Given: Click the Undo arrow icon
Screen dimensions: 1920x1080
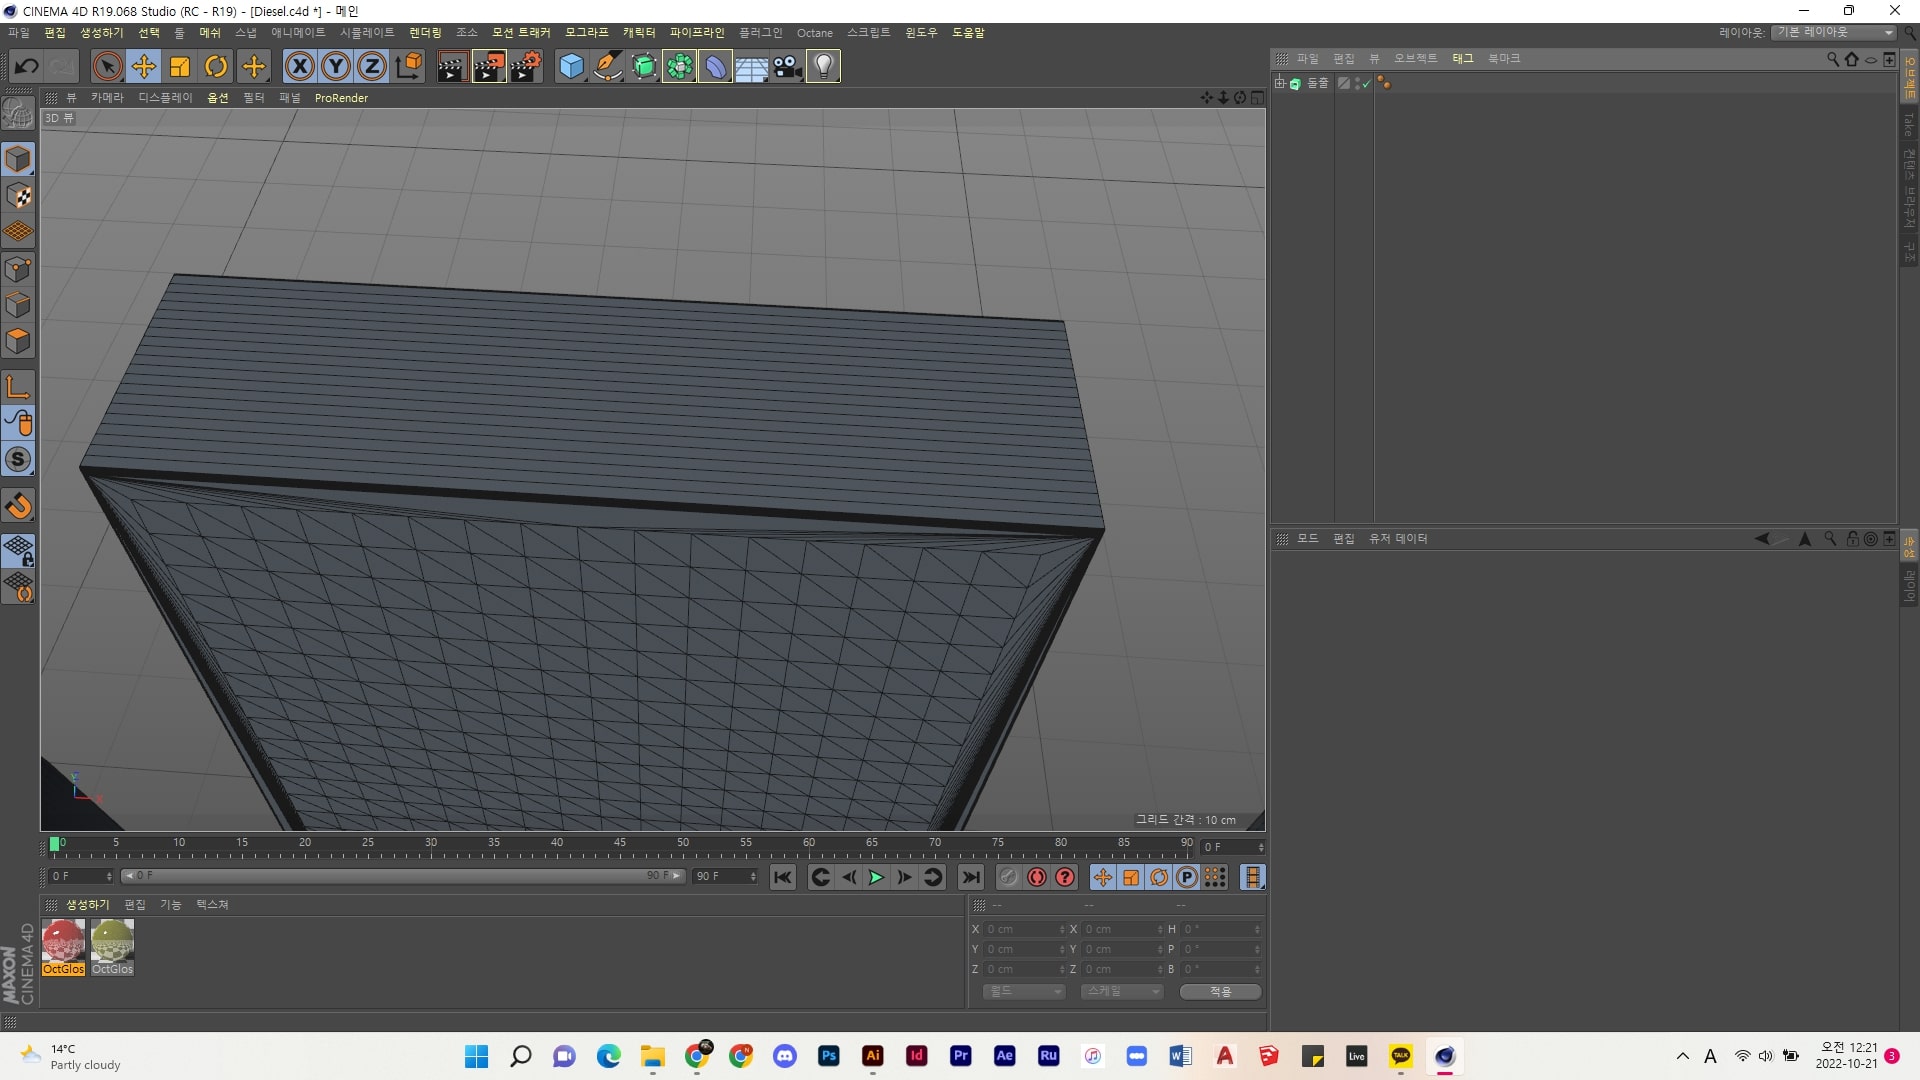Looking at the screenshot, I should click(26, 67).
